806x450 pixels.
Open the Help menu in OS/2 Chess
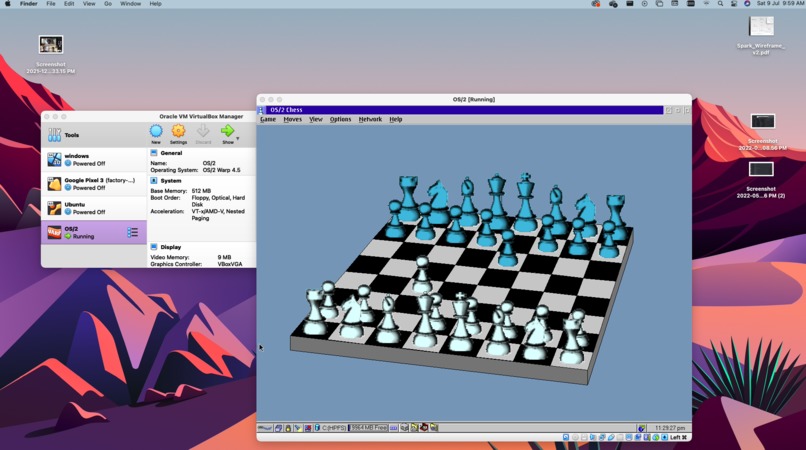point(395,119)
